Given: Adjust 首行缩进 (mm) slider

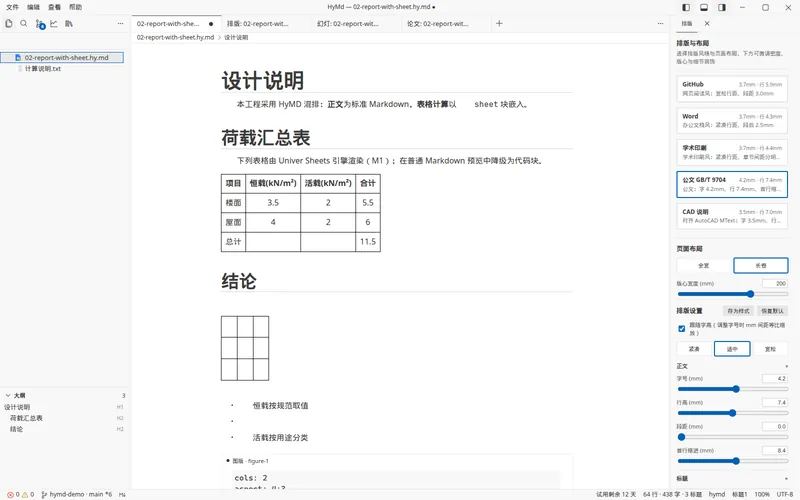Looking at the screenshot, I should pos(732,461).
